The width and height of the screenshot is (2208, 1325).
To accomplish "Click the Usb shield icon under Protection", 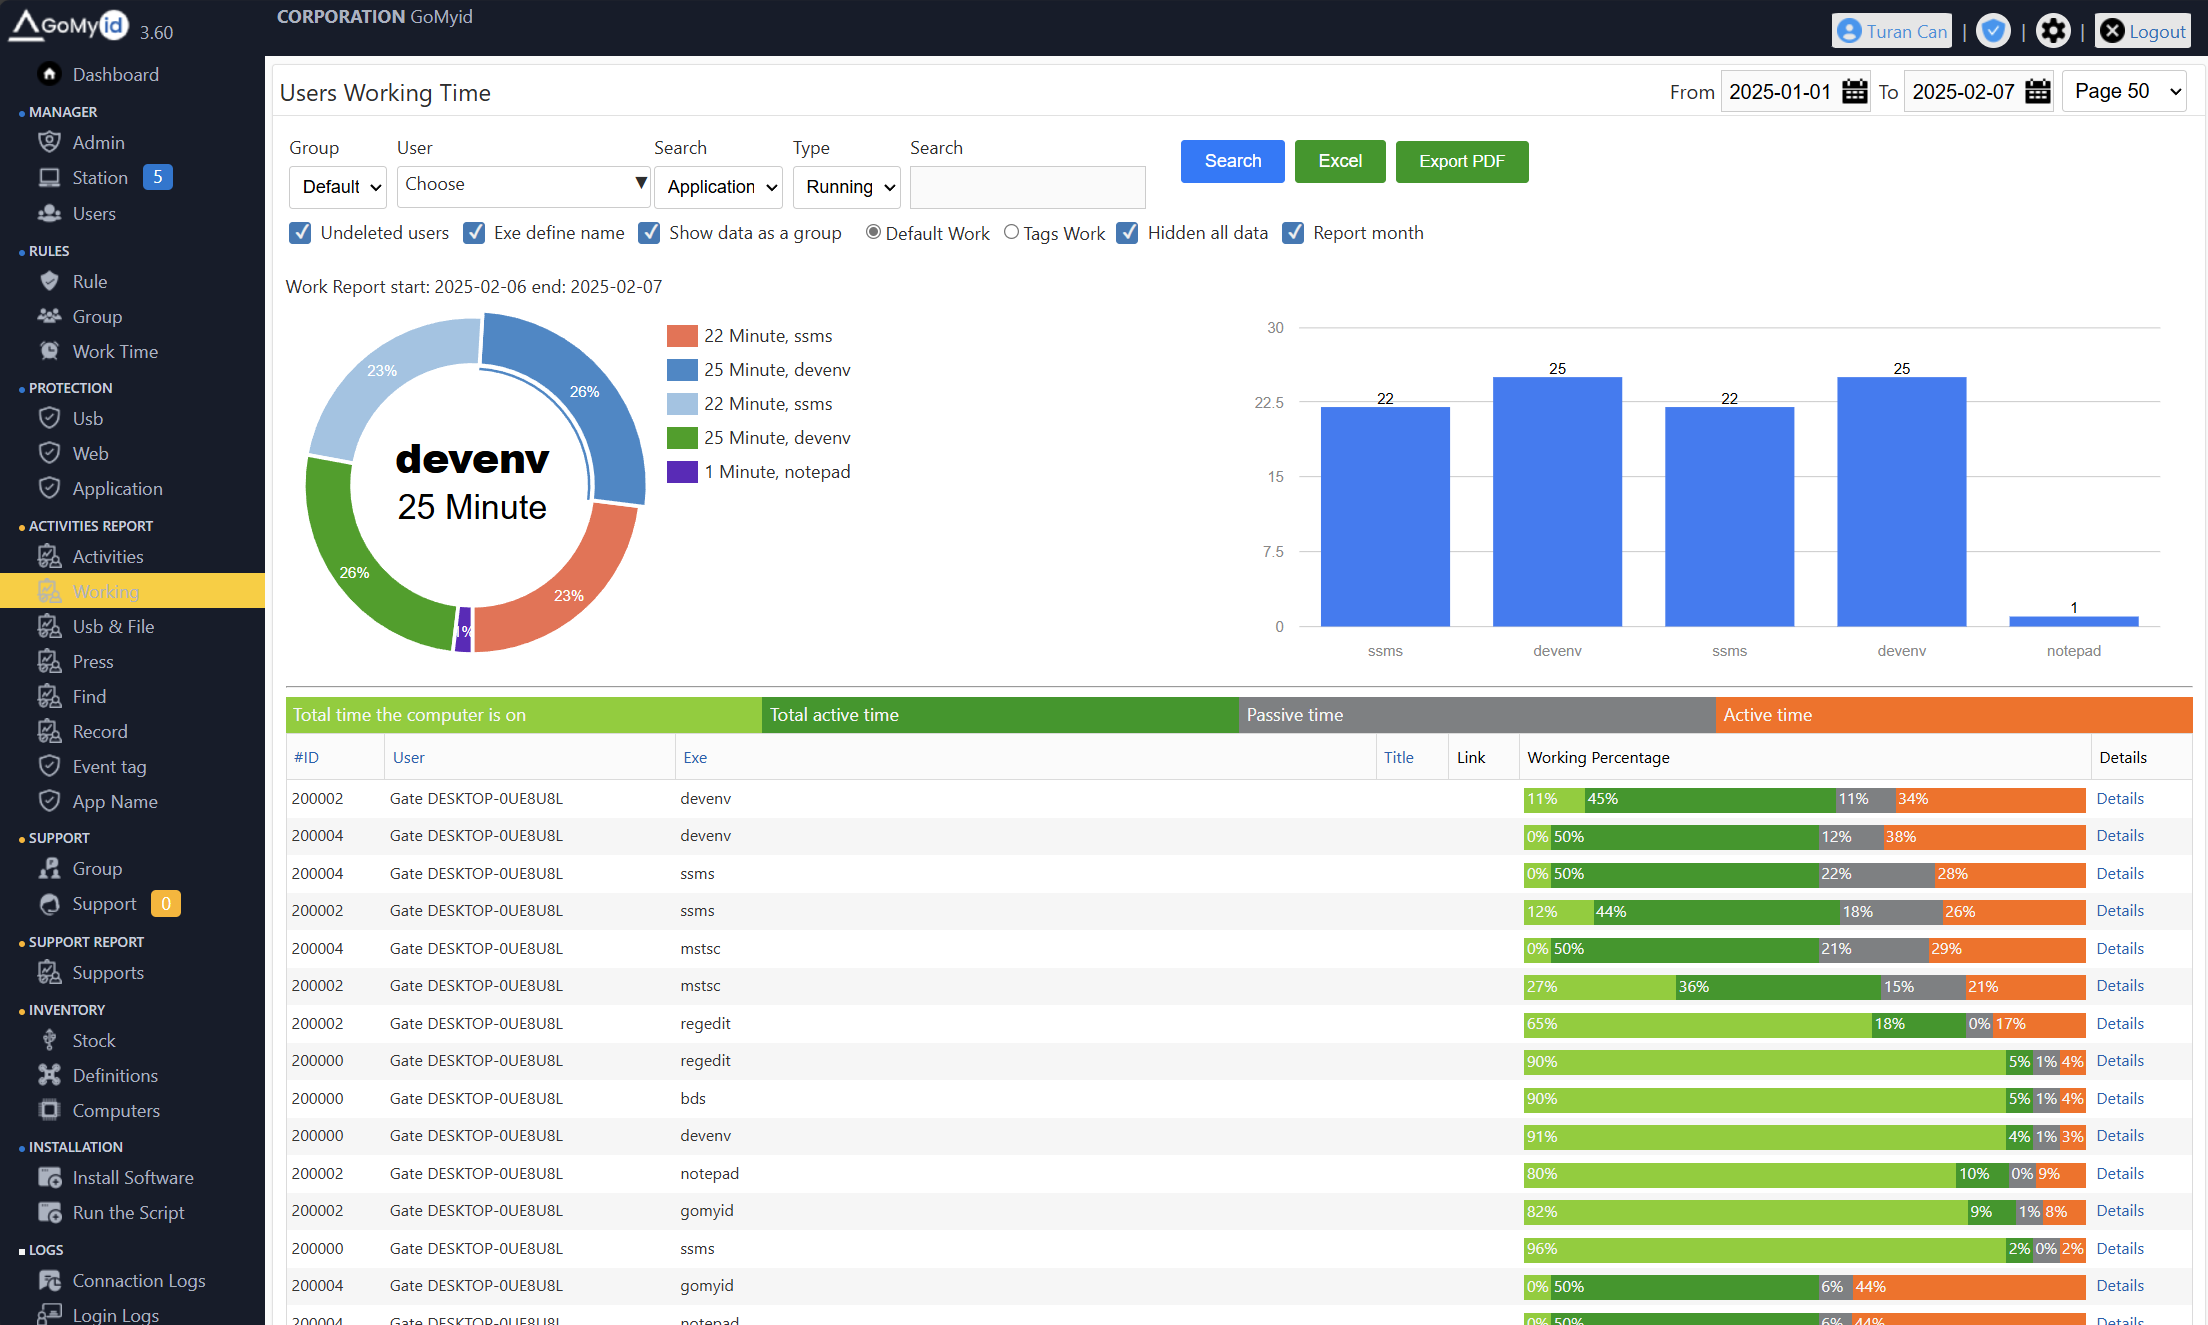I will [49, 418].
